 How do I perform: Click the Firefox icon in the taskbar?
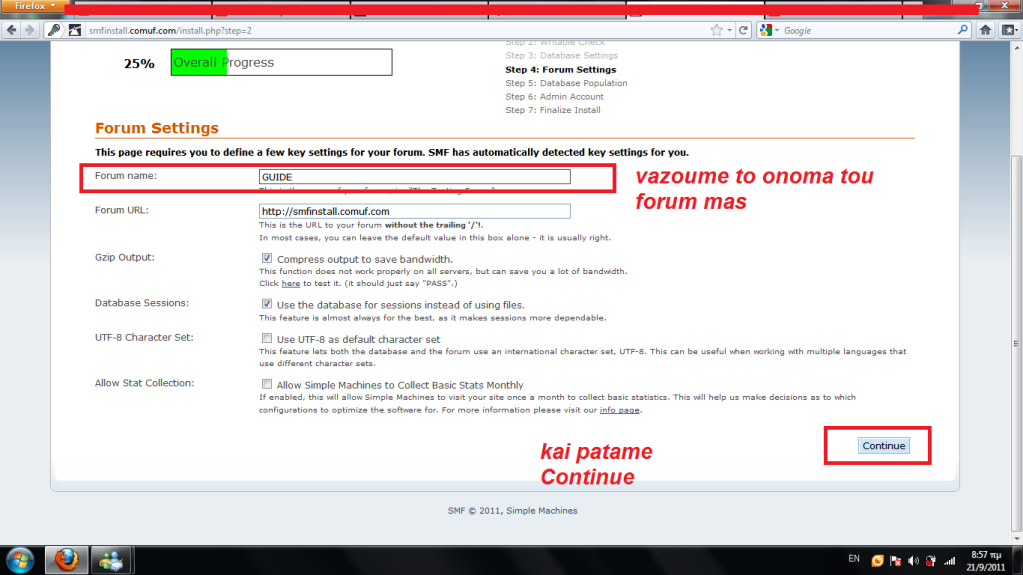67,558
